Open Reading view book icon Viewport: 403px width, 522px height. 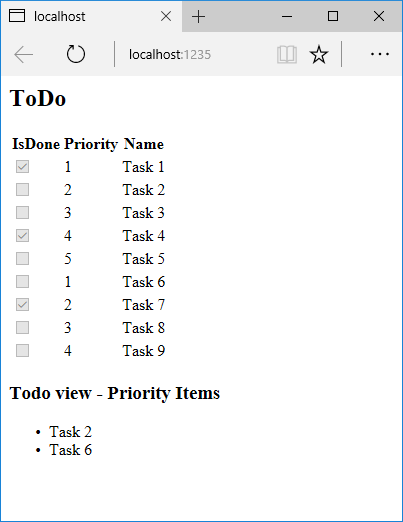(x=287, y=54)
